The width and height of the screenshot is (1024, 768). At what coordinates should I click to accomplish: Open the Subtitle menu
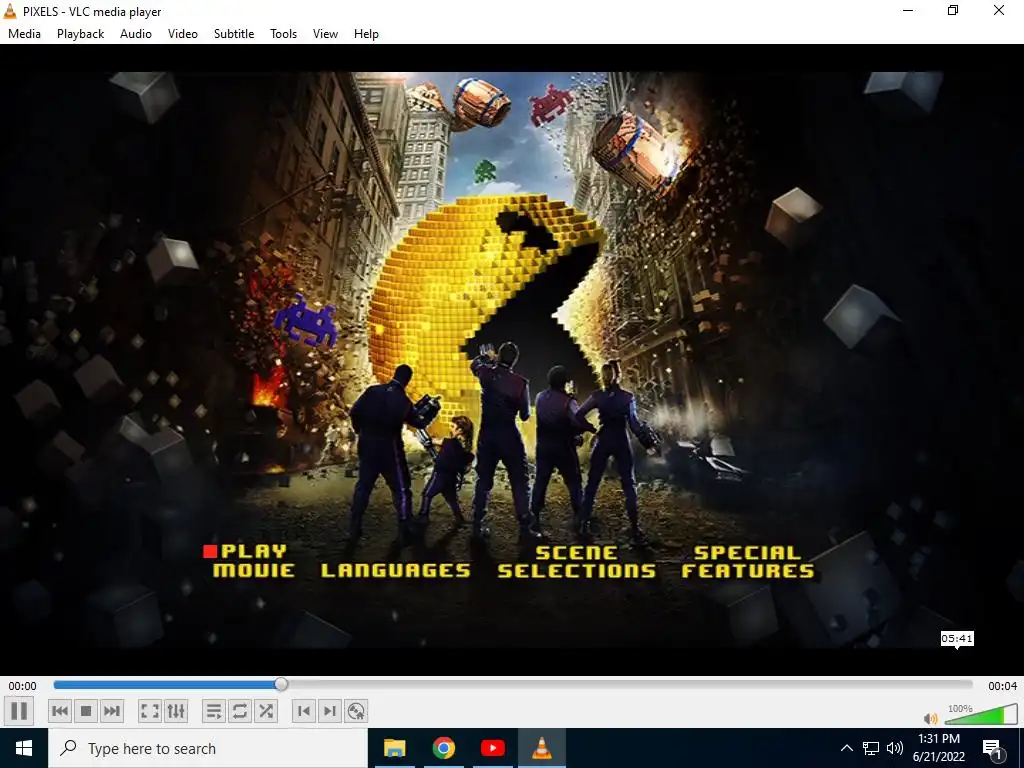coord(234,34)
